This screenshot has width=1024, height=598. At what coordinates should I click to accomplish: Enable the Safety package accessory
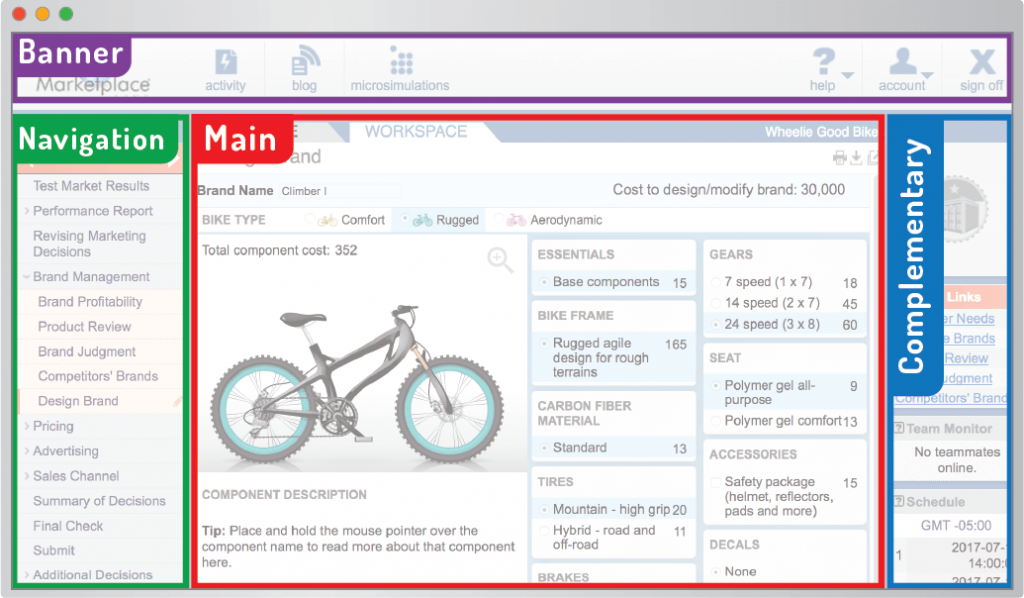[x=716, y=482]
